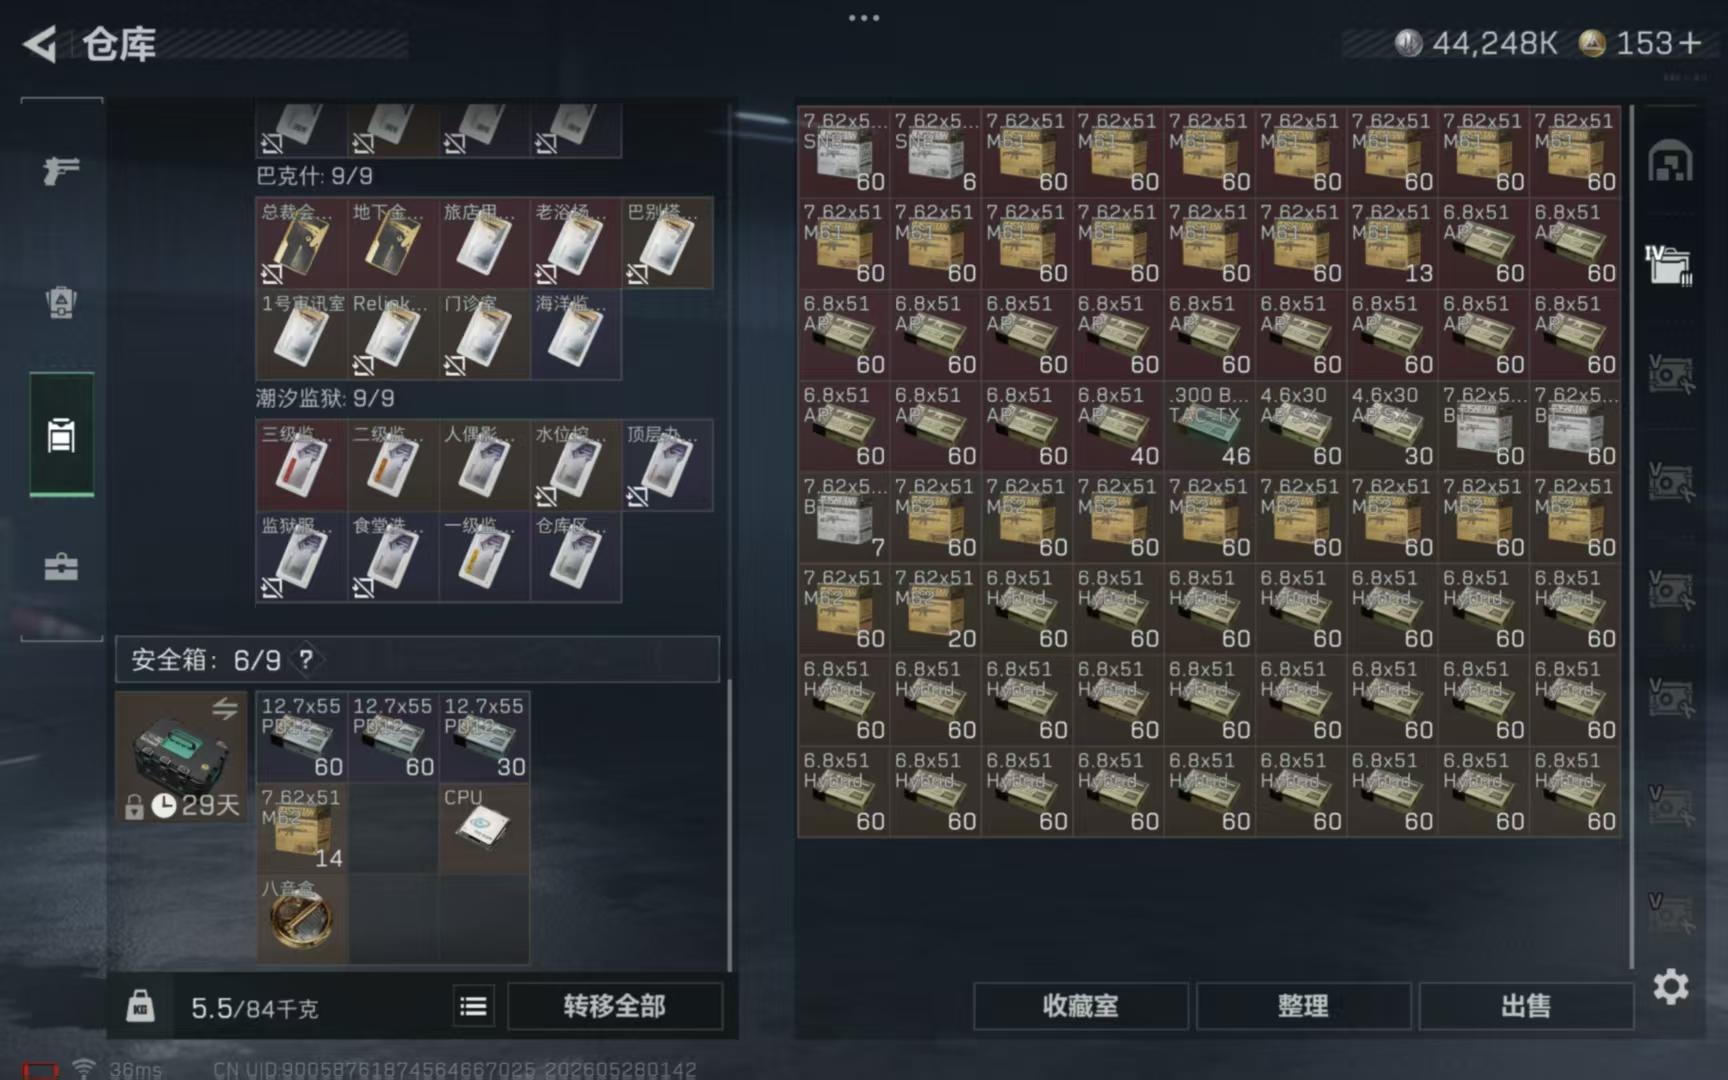The image size is (1728, 1080).
Task: Select 7.62x51 M62 stack of 14 in safe box
Action: point(301,828)
